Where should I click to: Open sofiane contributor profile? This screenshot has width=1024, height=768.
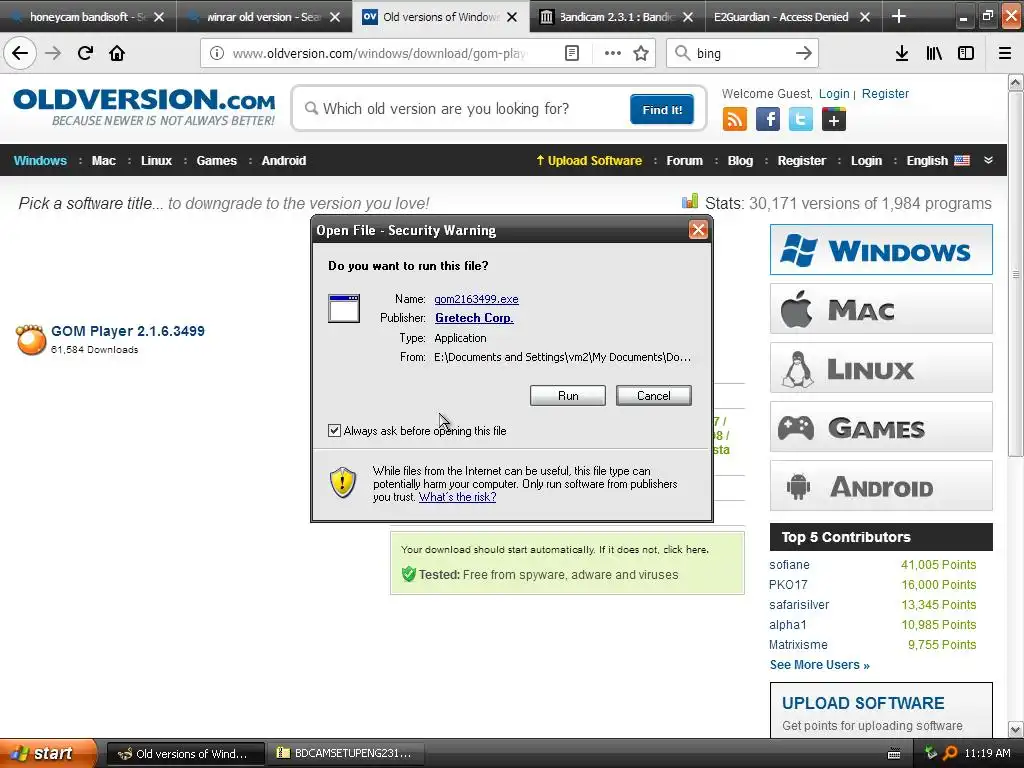(x=789, y=564)
